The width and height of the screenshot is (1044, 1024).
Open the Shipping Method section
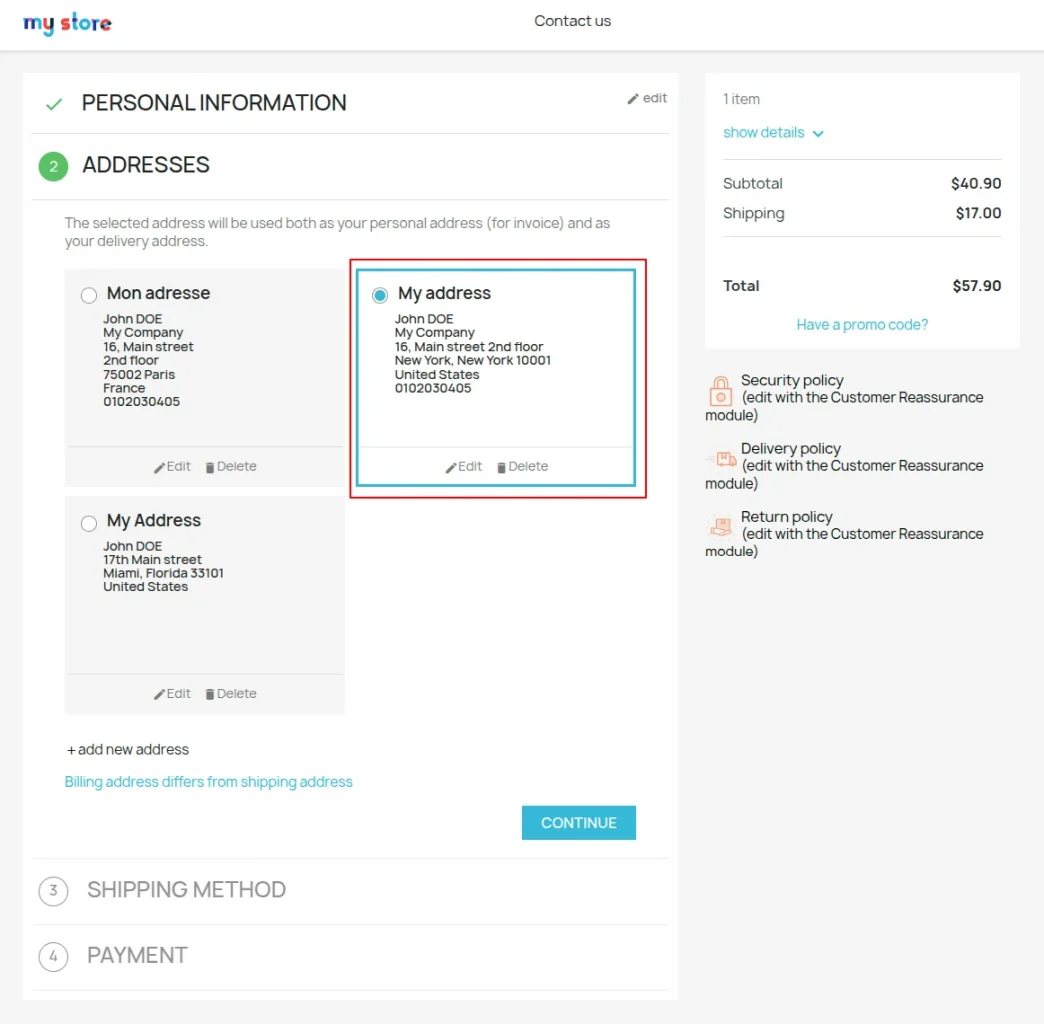coord(186,890)
